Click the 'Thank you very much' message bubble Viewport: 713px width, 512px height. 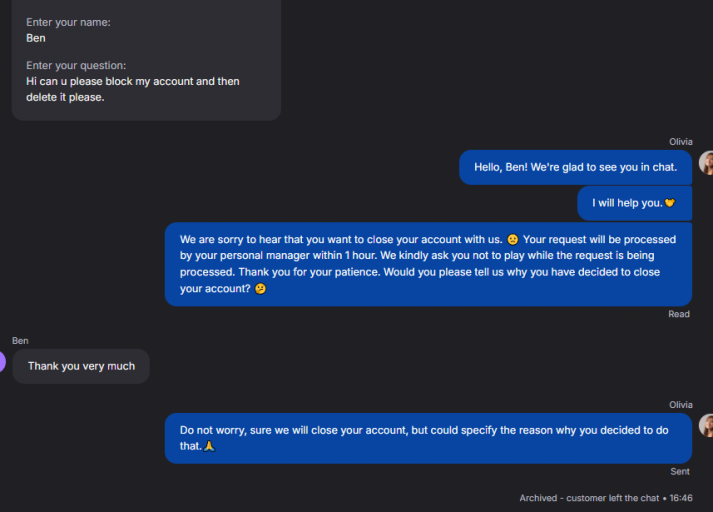pyautogui.click(x=81, y=366)
